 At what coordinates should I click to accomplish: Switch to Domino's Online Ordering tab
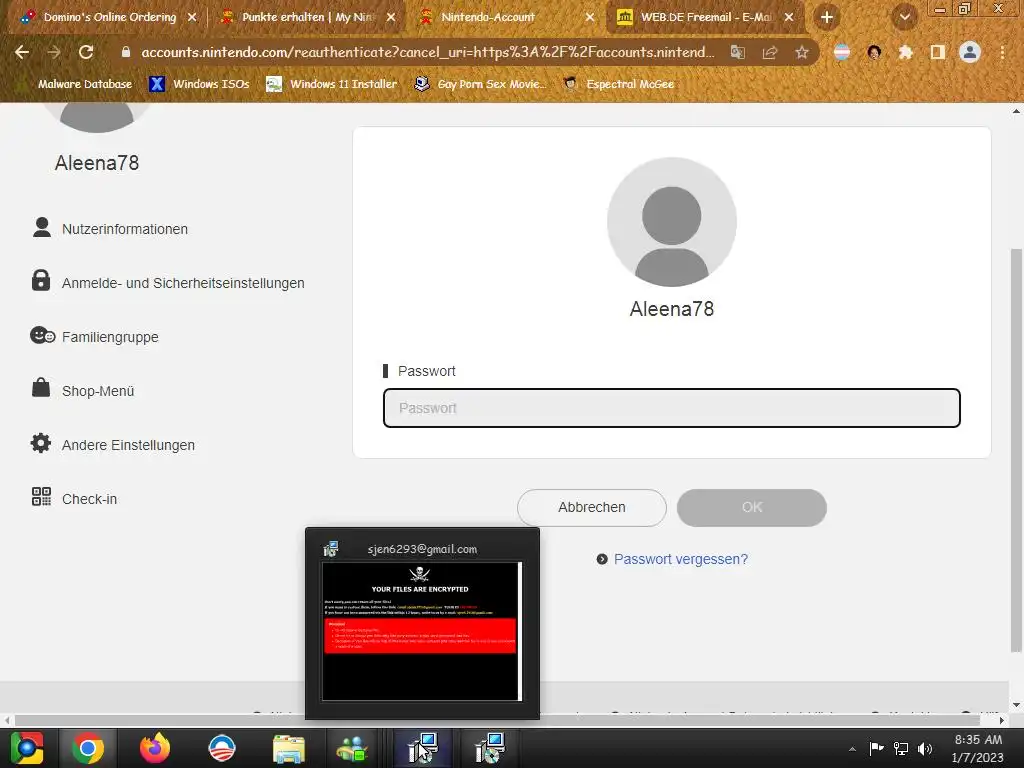tap(110, 18)
